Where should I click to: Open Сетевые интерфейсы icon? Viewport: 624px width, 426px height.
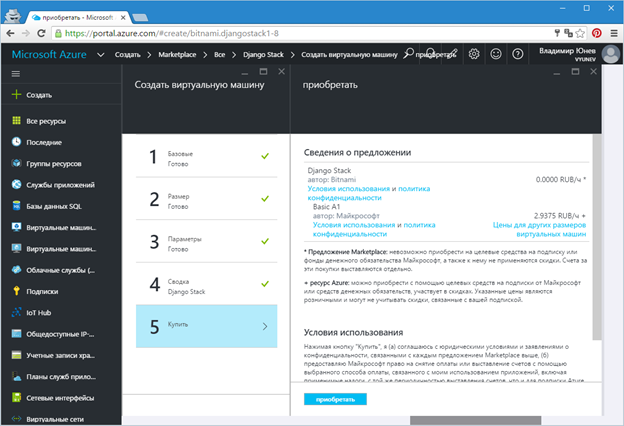[16, 397]
